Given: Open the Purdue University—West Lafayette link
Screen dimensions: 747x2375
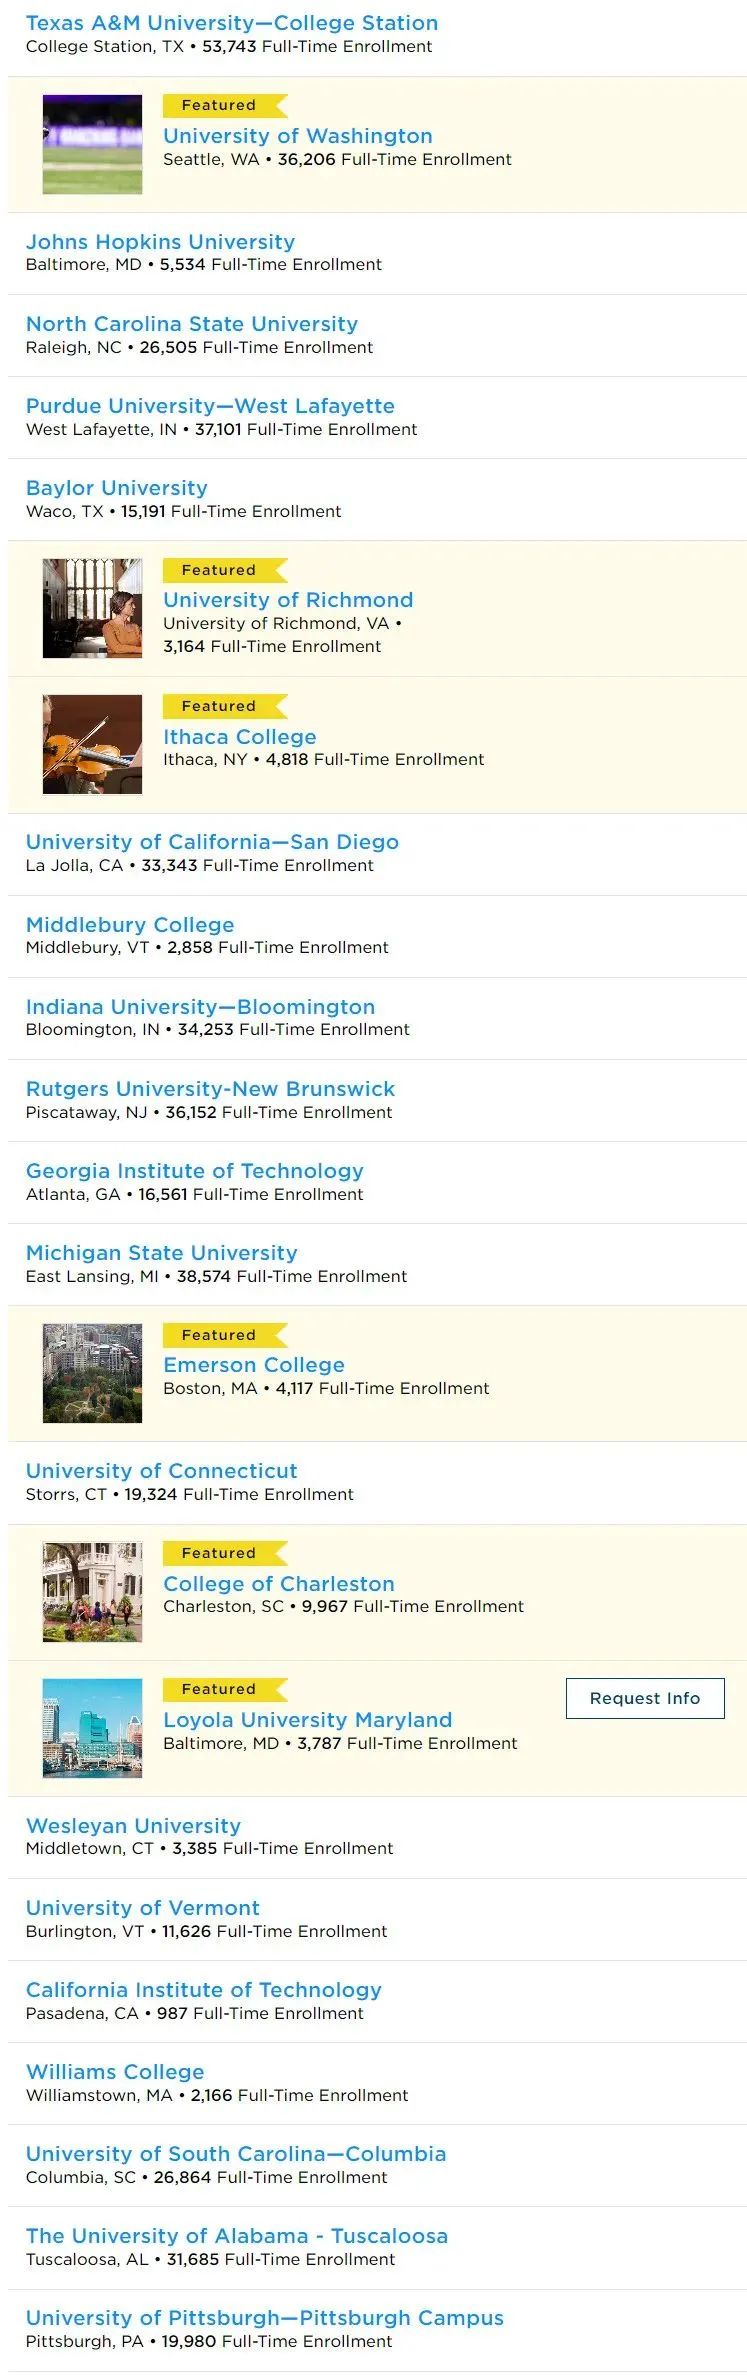Looking at the screenshot, I should (x=210, y=406).
